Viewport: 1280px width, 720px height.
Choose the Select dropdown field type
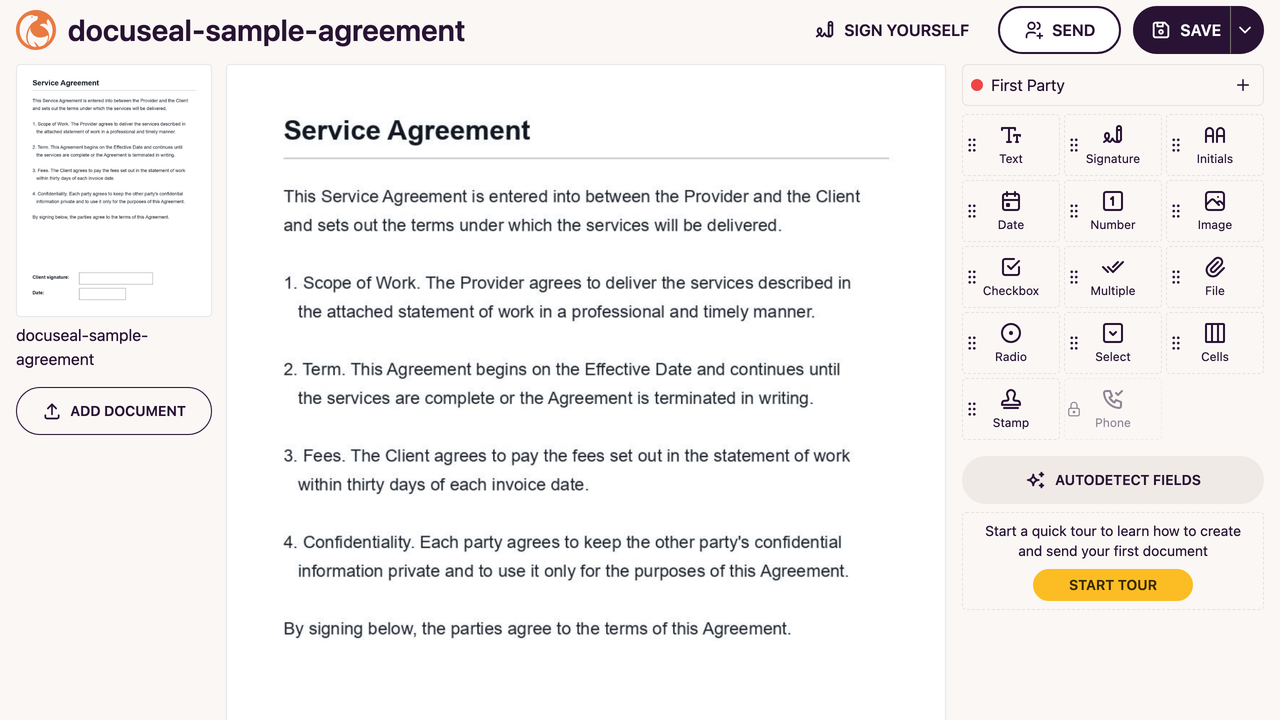click(1113, 343)
